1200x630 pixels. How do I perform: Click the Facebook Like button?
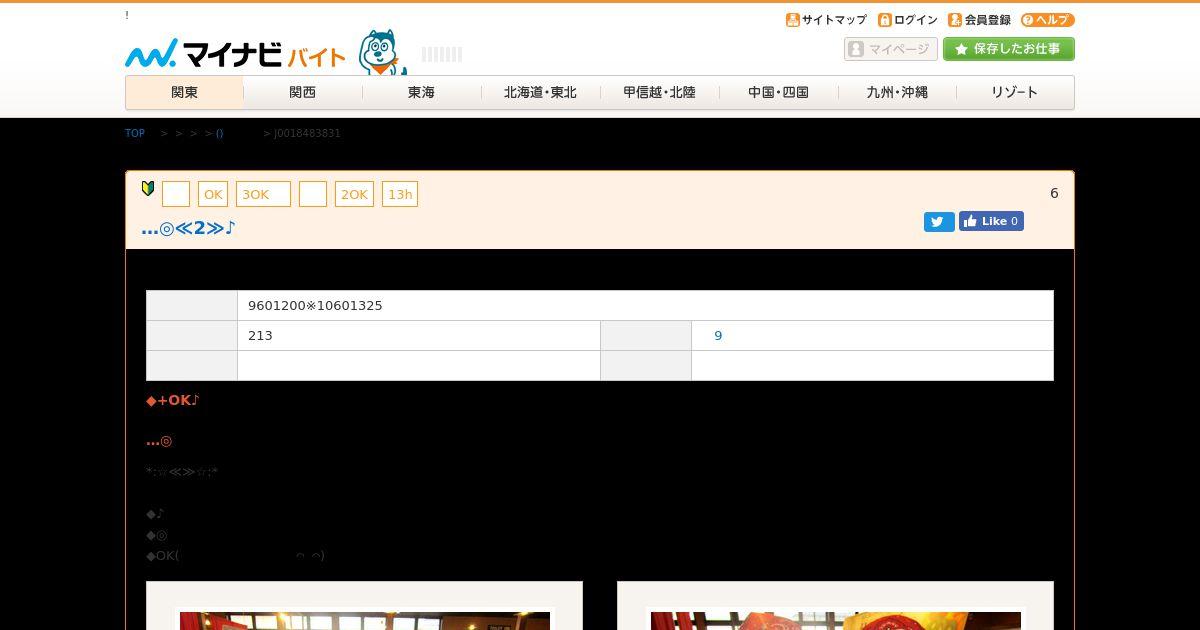point(991,221)
